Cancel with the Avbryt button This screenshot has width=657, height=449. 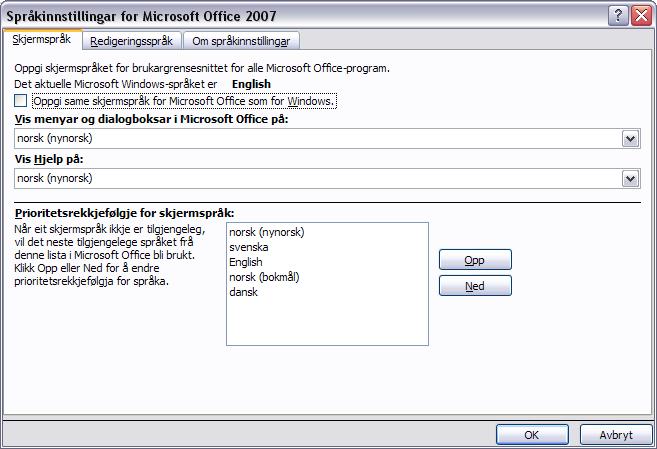click(616, 435)
